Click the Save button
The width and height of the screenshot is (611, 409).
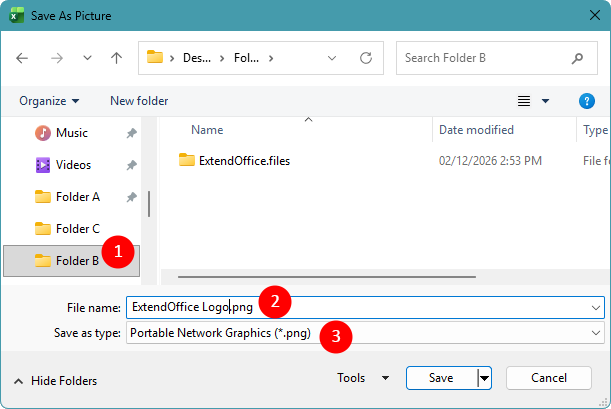441,378
